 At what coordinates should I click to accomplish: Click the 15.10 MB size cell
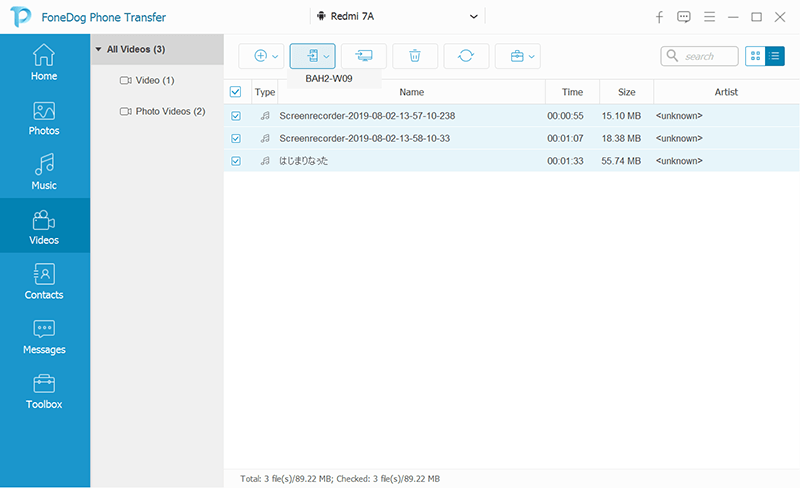pyautogui.click(x=621, y=116)
